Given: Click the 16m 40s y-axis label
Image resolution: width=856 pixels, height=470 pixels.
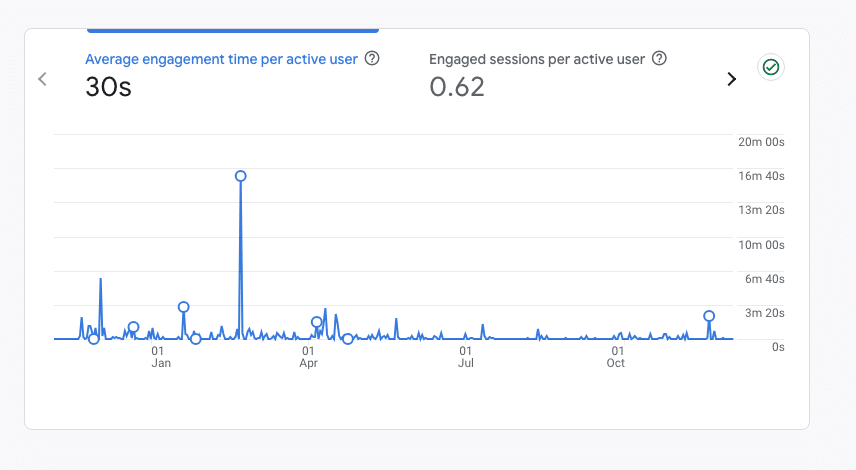Looking at the screenshot, I should click(x=761, y=176).
